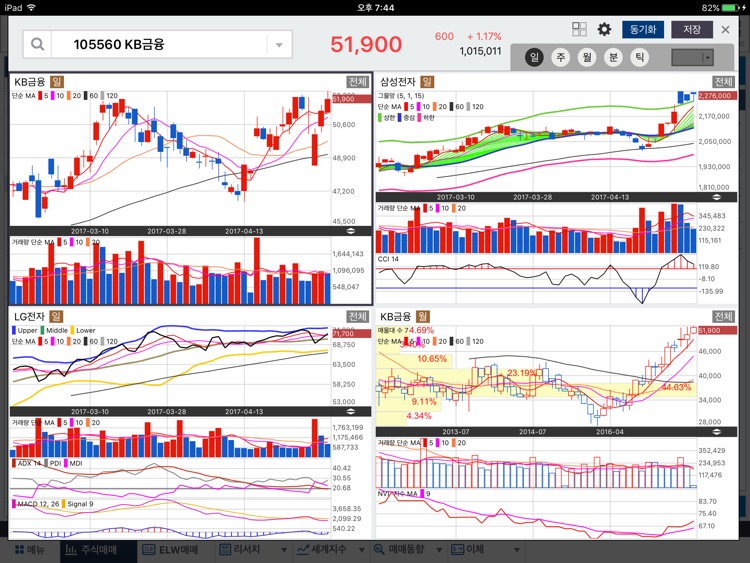The image size is (750, 563).
Task: Close the multi-chart window
Action: (726, 30)
